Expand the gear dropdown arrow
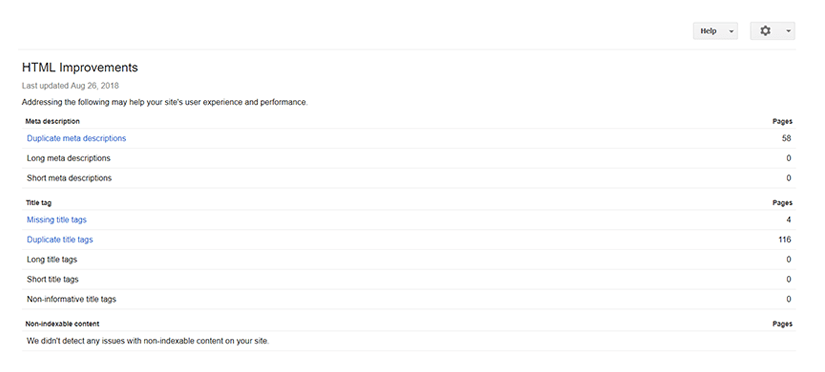 pos(788,31)
